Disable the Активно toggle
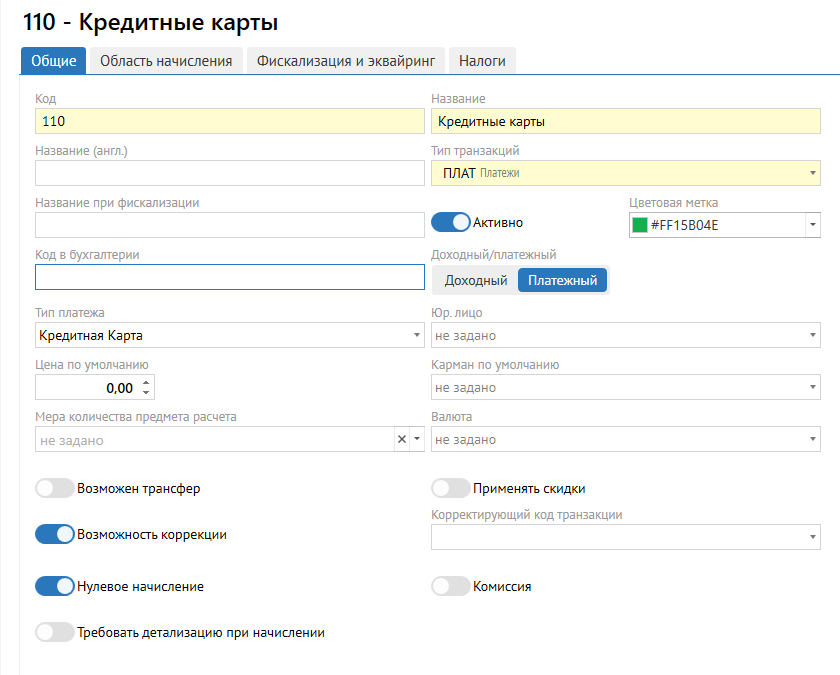This screenshot has width=840, height=675. pyautogui.click(x=450, y=223)
